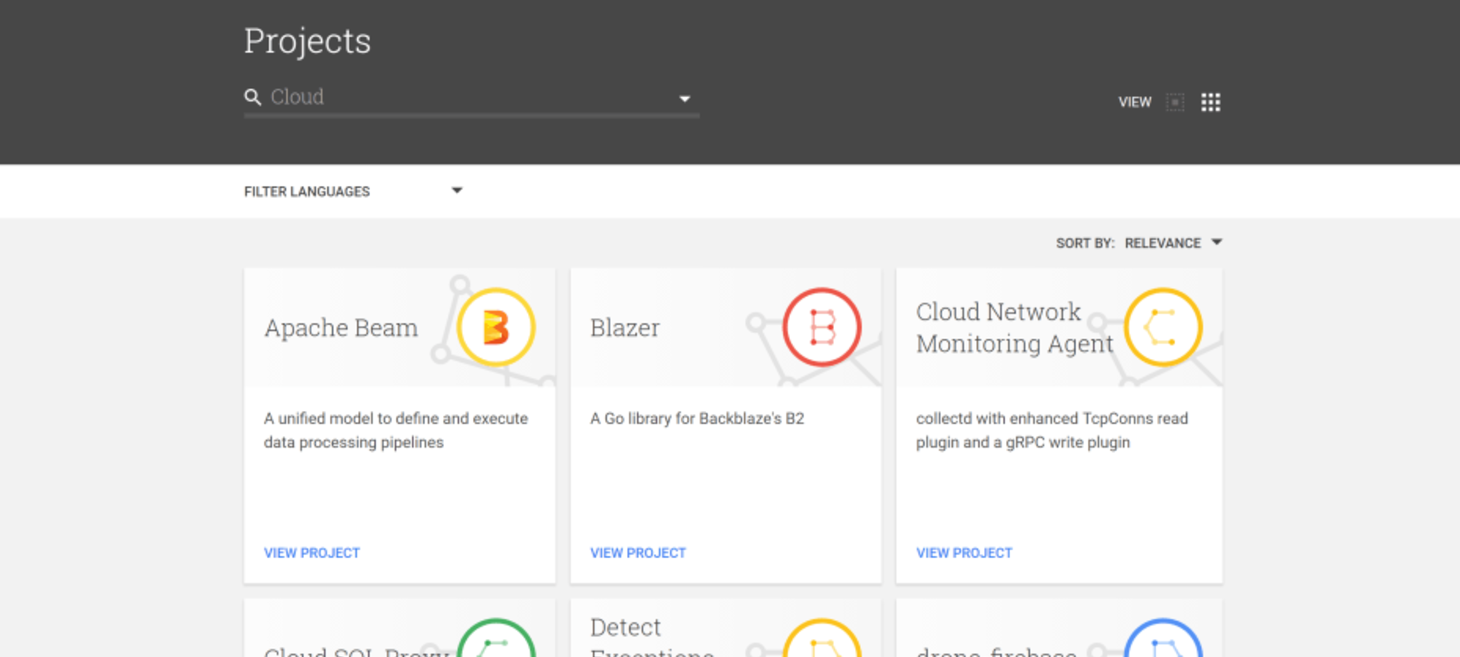Open the Filter Languages dropdown
This screenshot has width=1460, height=657.
tap(354, 191)
